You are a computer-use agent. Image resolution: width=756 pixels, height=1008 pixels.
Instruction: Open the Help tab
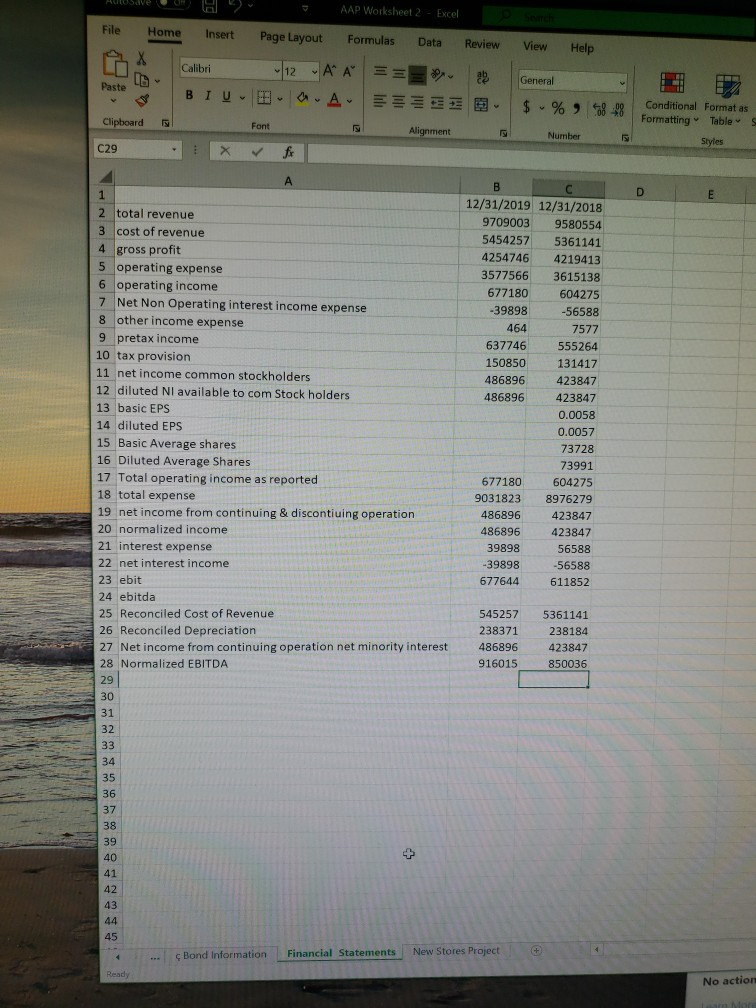(582, 48)
